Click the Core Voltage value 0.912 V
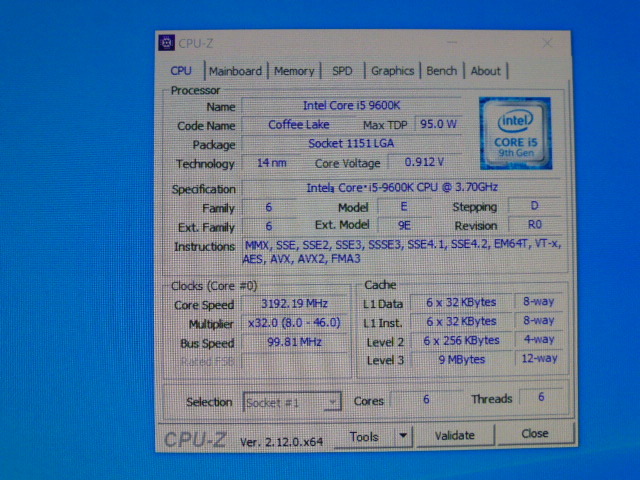 (424, 162)
